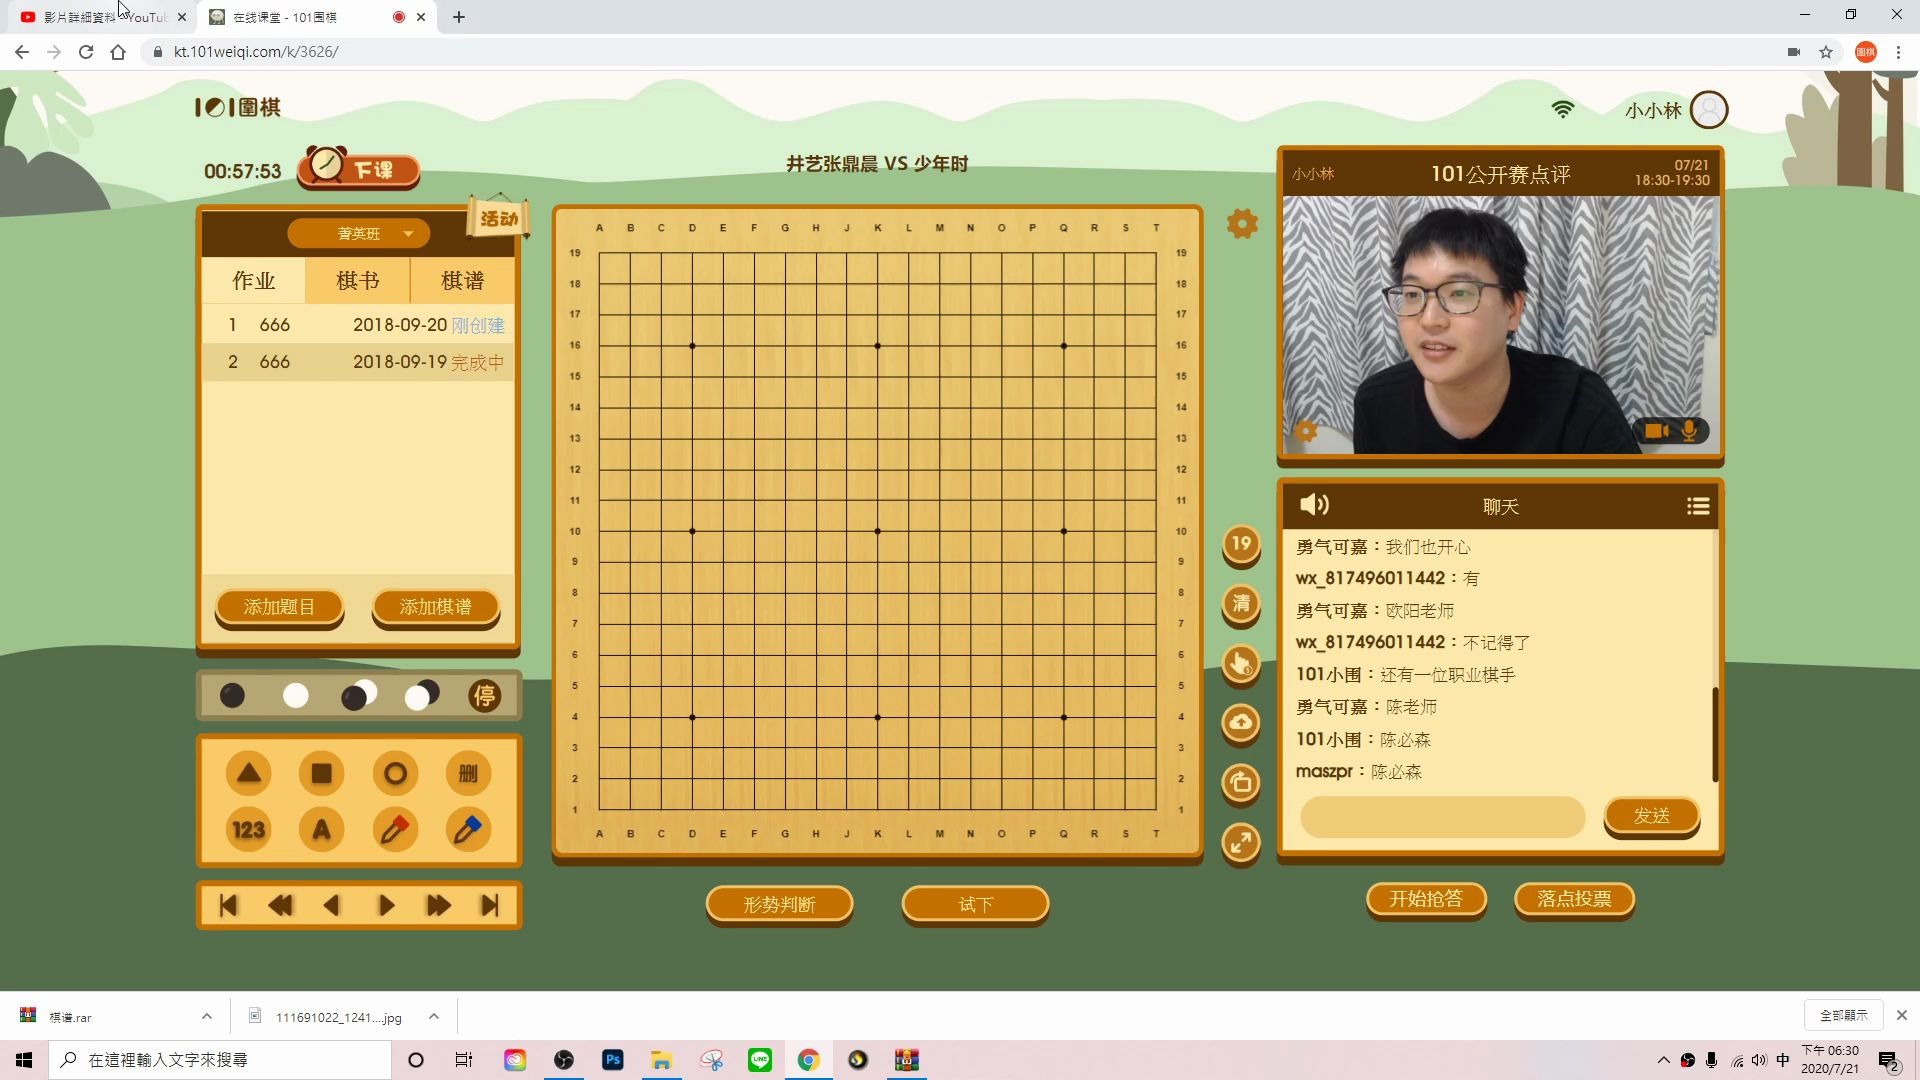The image size is (1920, 1080).
Task: Select the white stone tool
Action: (296, 696)
